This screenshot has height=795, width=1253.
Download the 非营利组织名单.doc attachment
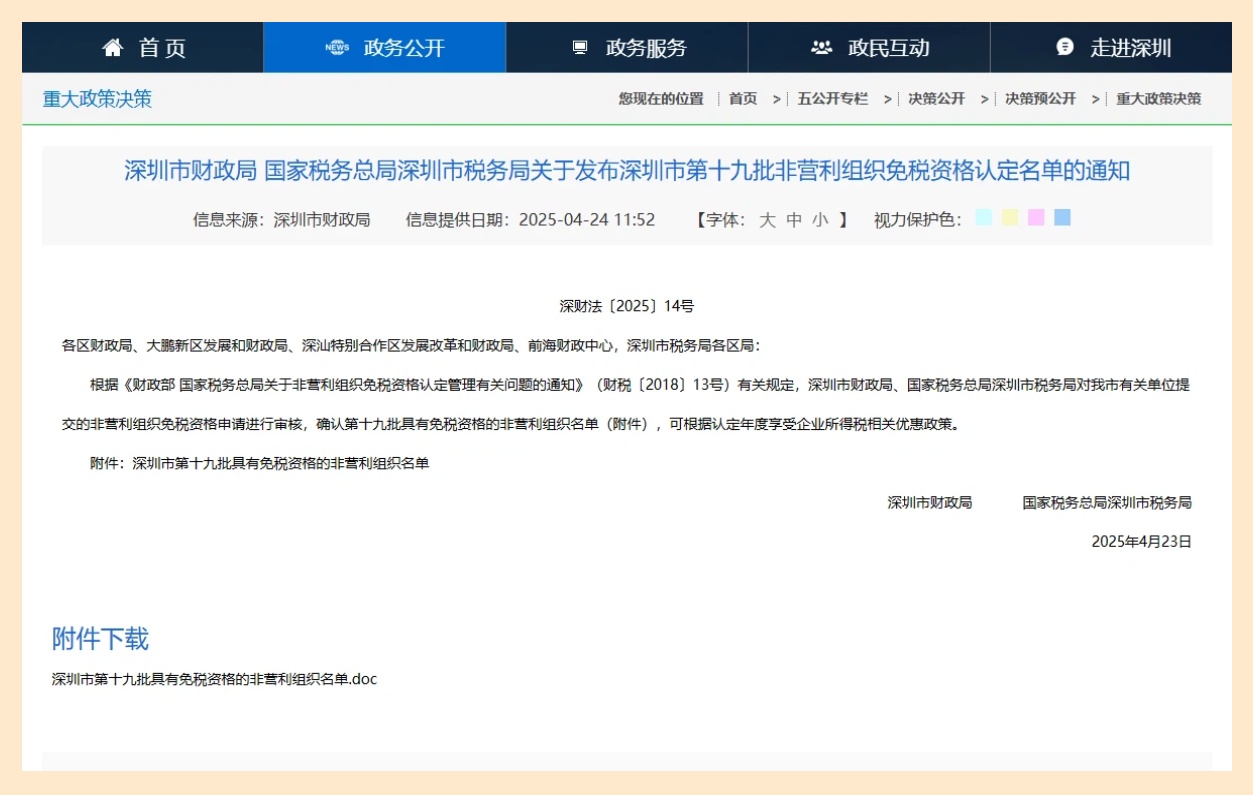pyautogui.click(x=214, y=679)
